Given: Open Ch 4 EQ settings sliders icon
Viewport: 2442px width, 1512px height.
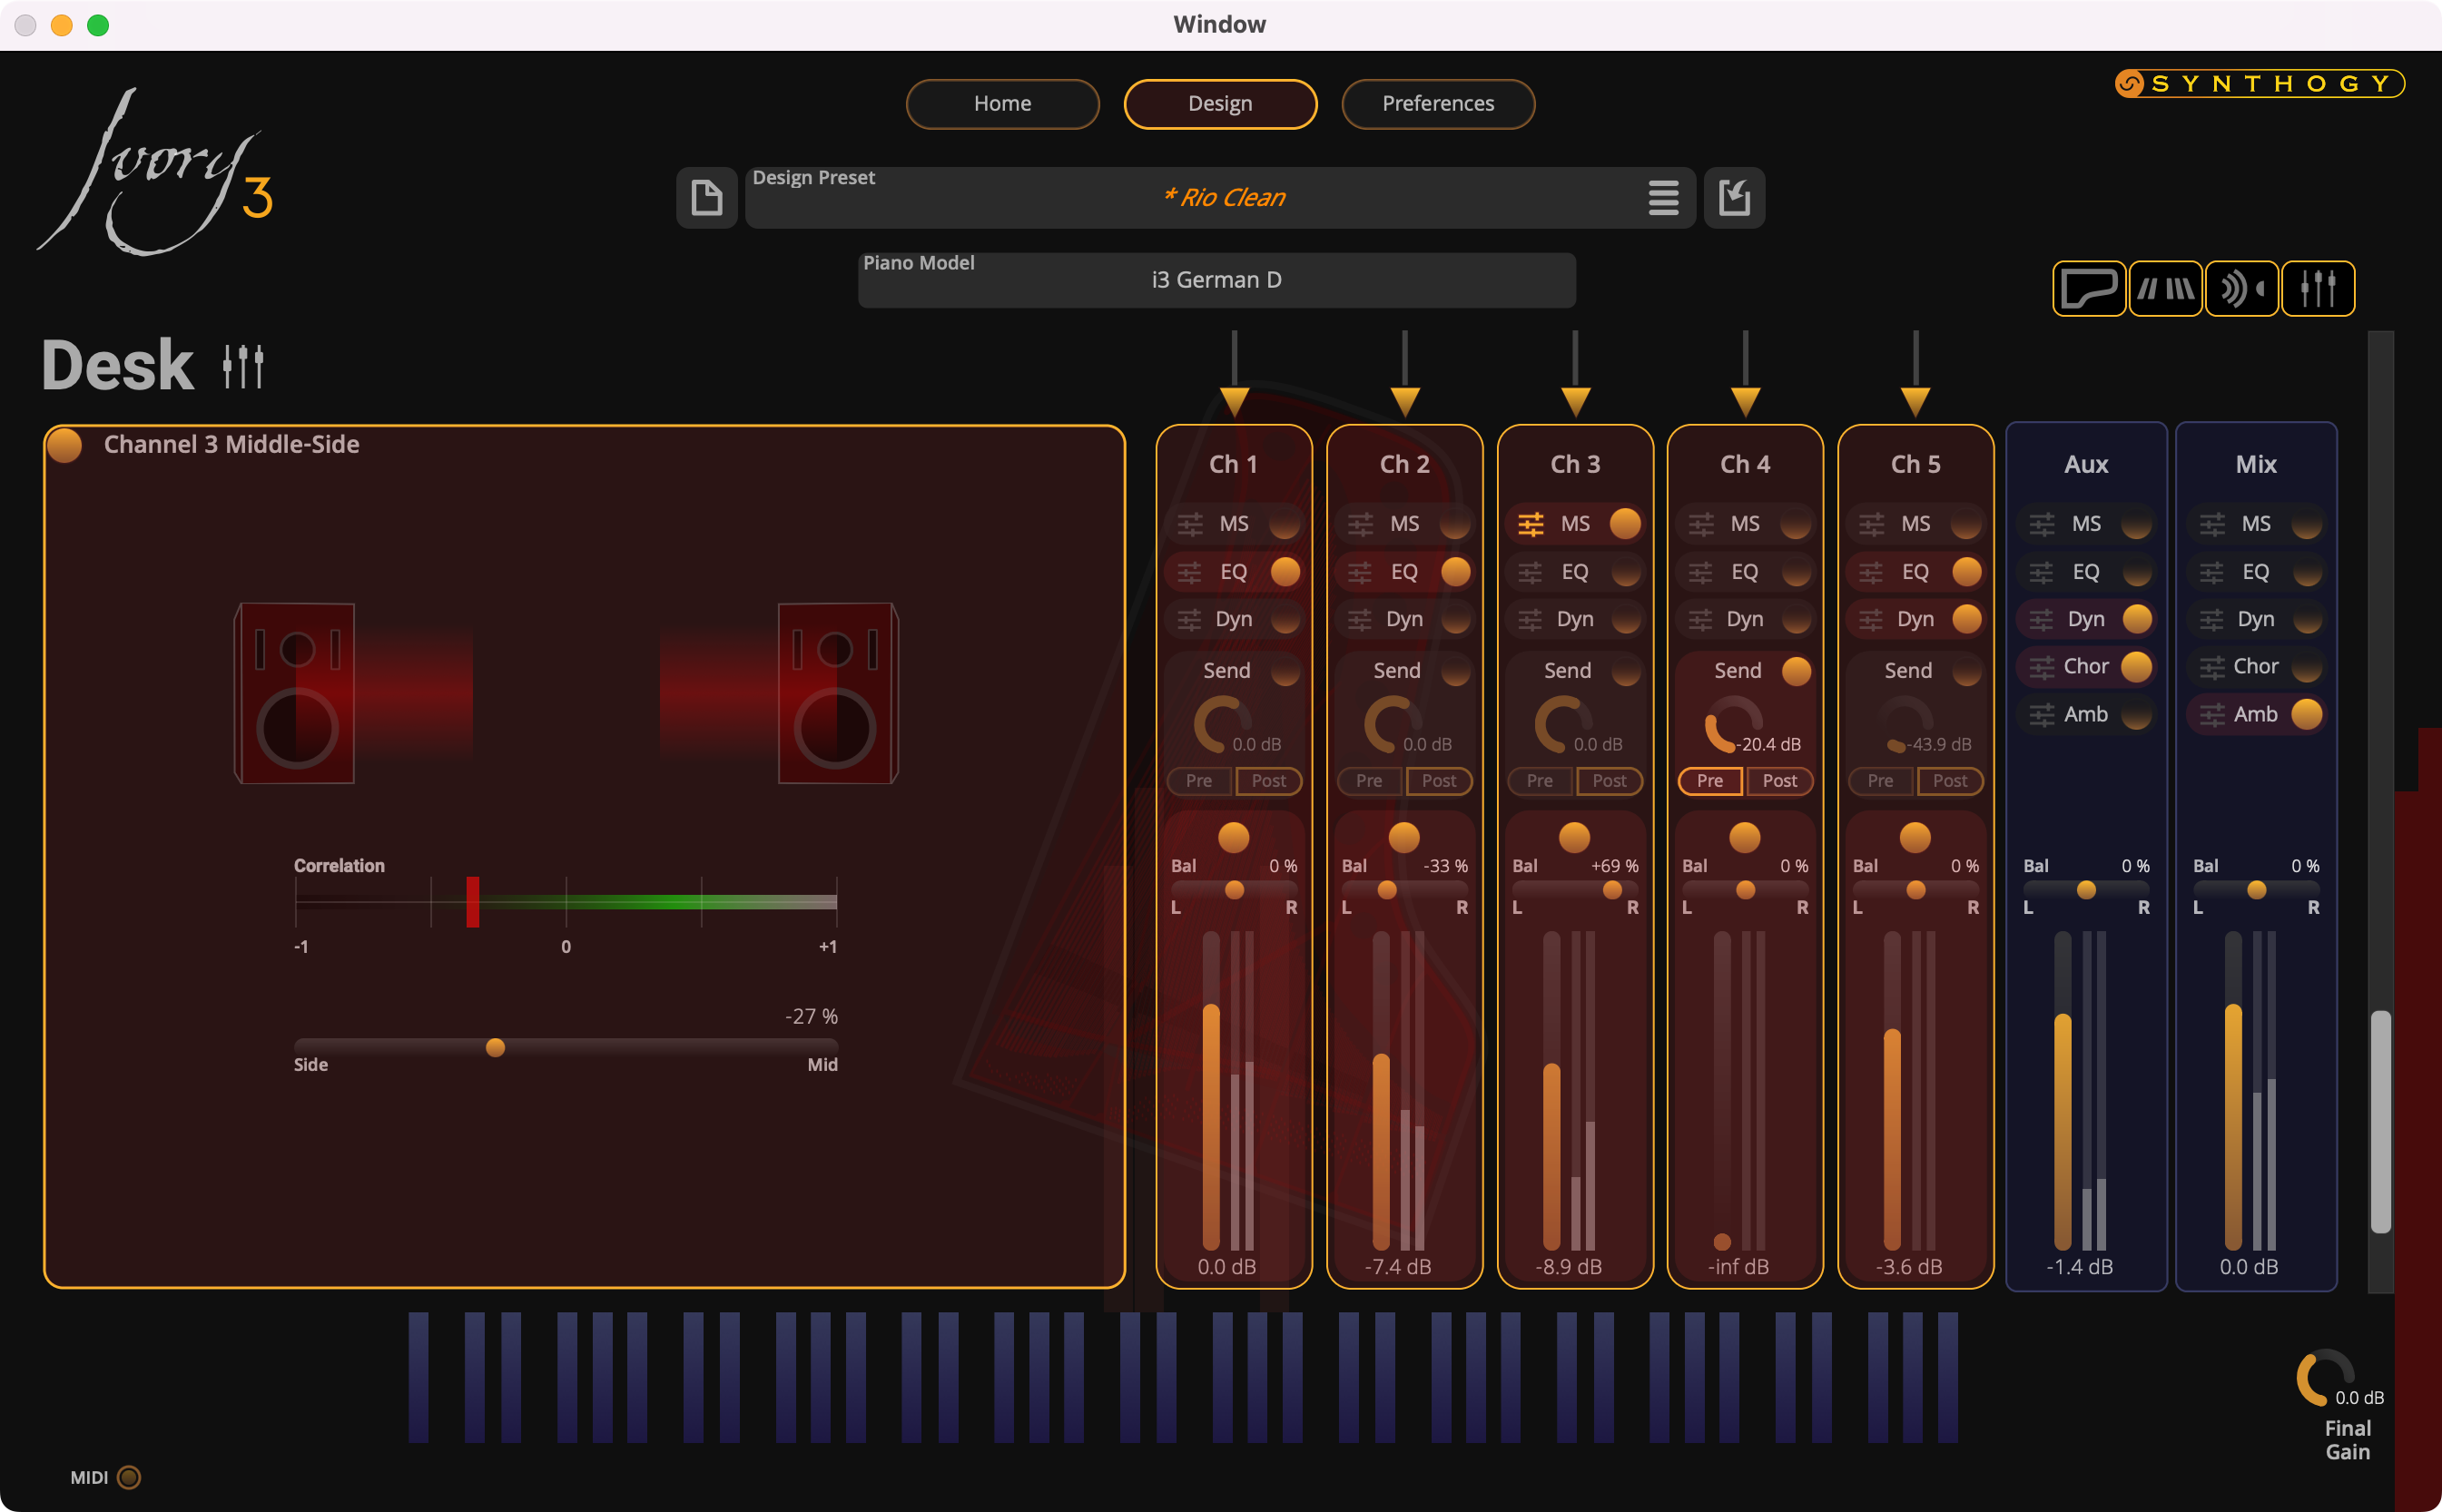Looking at the screenshot, I should point(1701,572).
